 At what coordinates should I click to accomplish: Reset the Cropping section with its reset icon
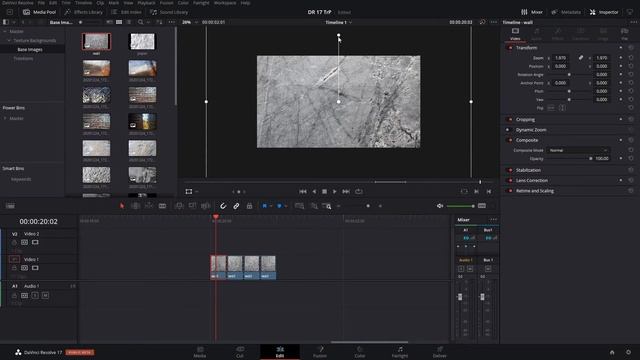pos(631,119)
